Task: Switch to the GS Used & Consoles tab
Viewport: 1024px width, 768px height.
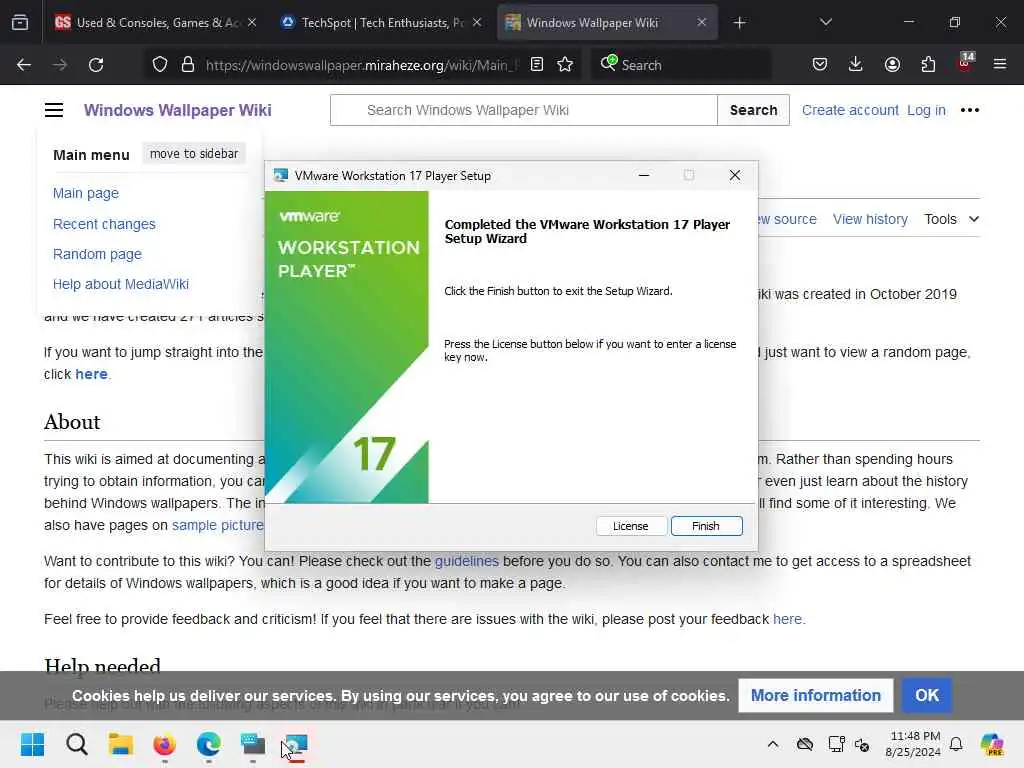Action: 148,23
